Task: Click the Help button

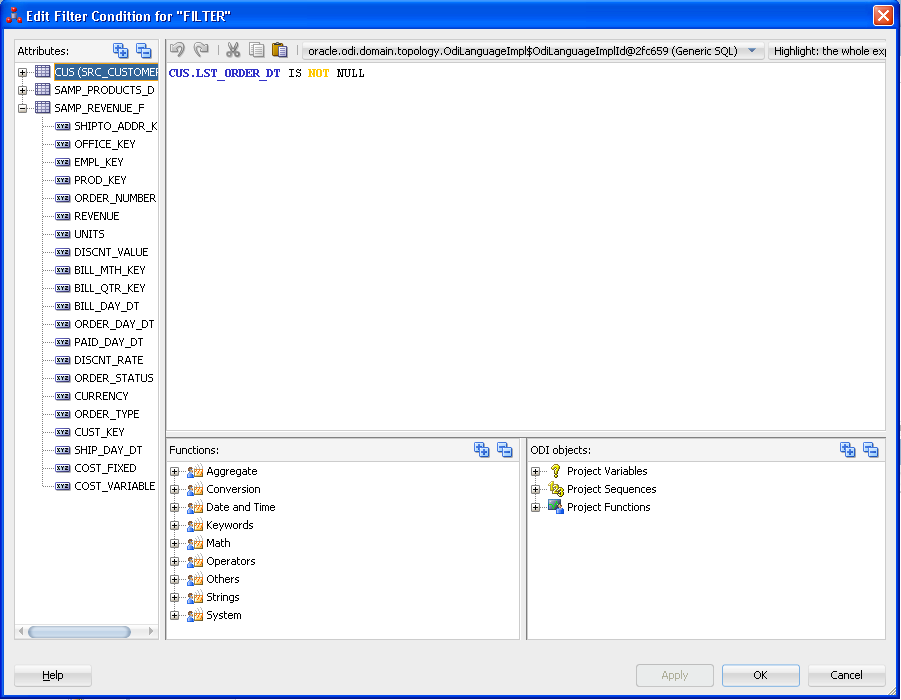Action: [53, 675]
